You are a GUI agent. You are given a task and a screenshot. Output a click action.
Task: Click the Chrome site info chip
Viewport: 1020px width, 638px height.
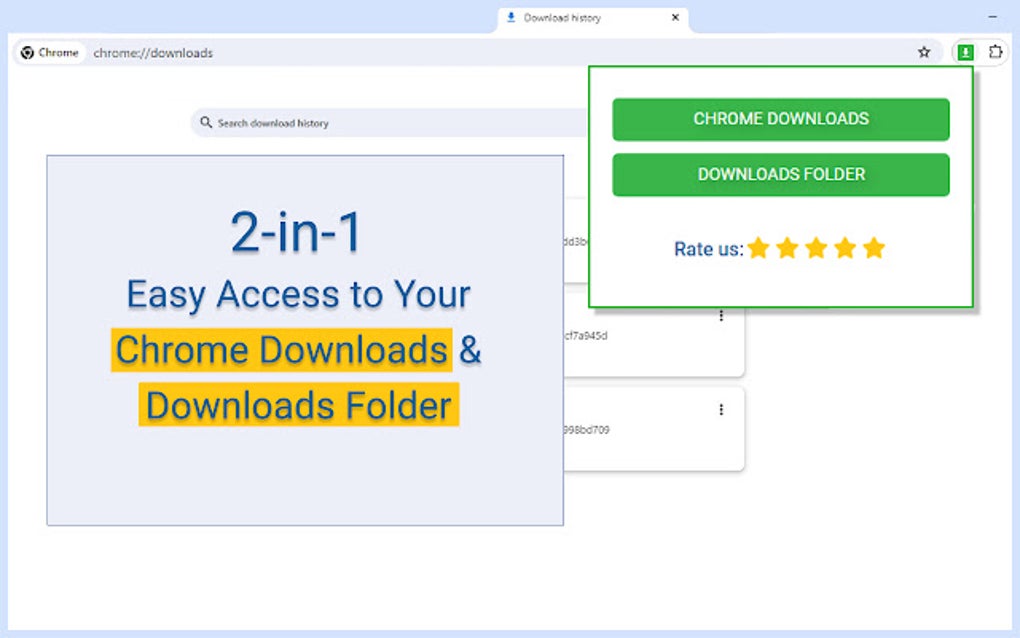click(50, 53)
